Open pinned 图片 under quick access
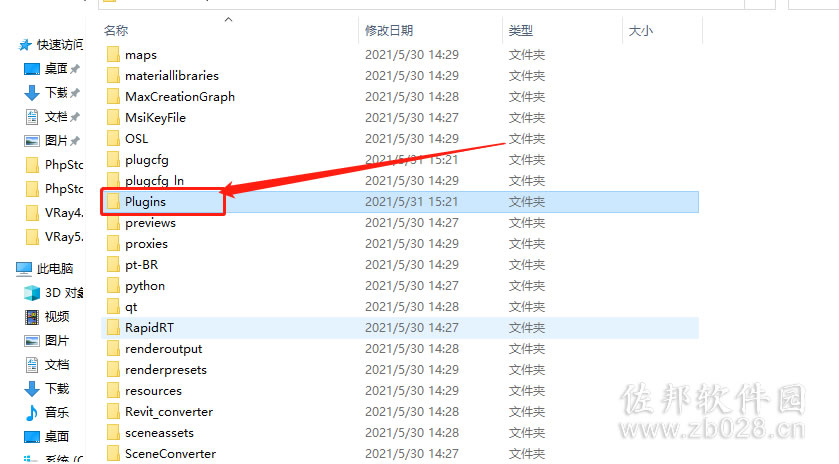The height and width of the screenshot is (464, 839). [x=56, y=141]
